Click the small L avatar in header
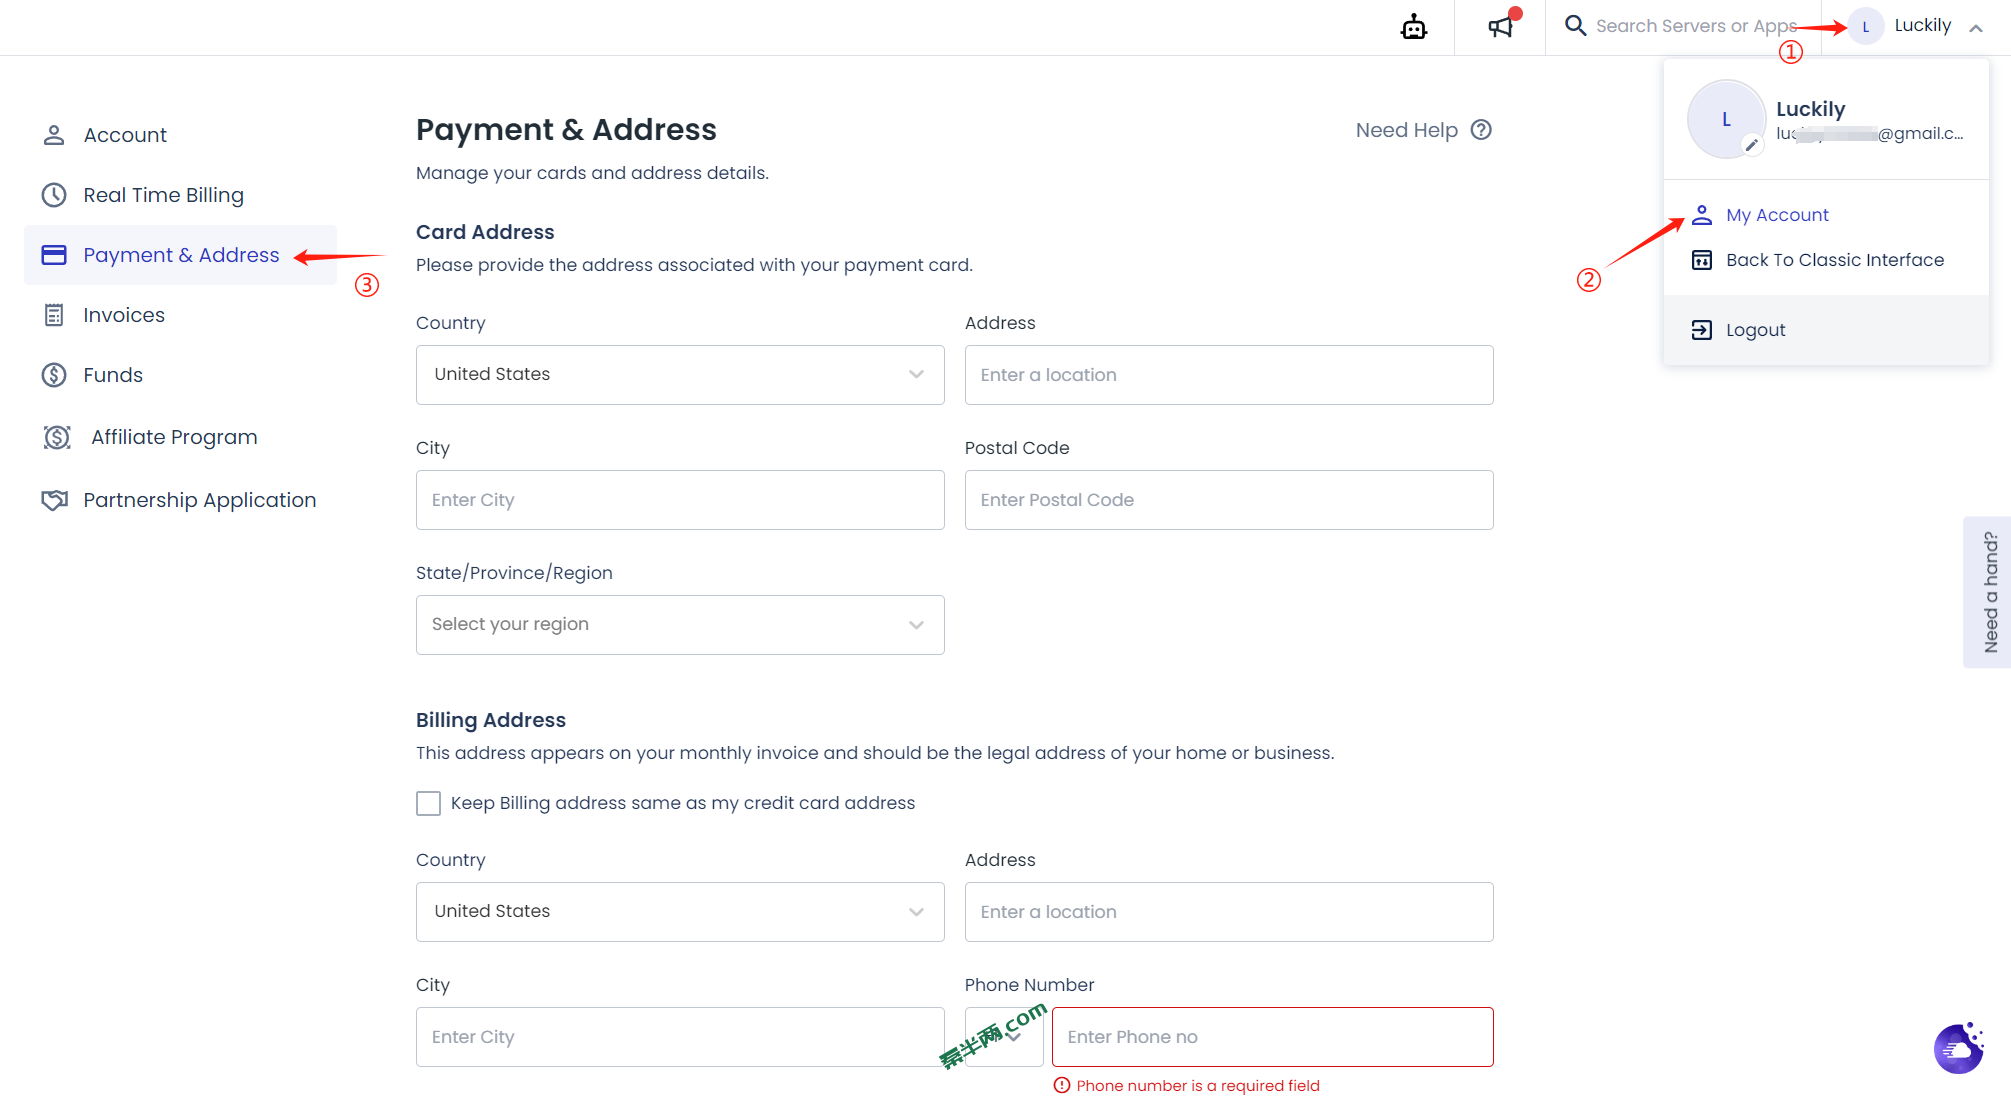The width and height of the screenshot is (2011, 1101). (x=1866, y=26)
